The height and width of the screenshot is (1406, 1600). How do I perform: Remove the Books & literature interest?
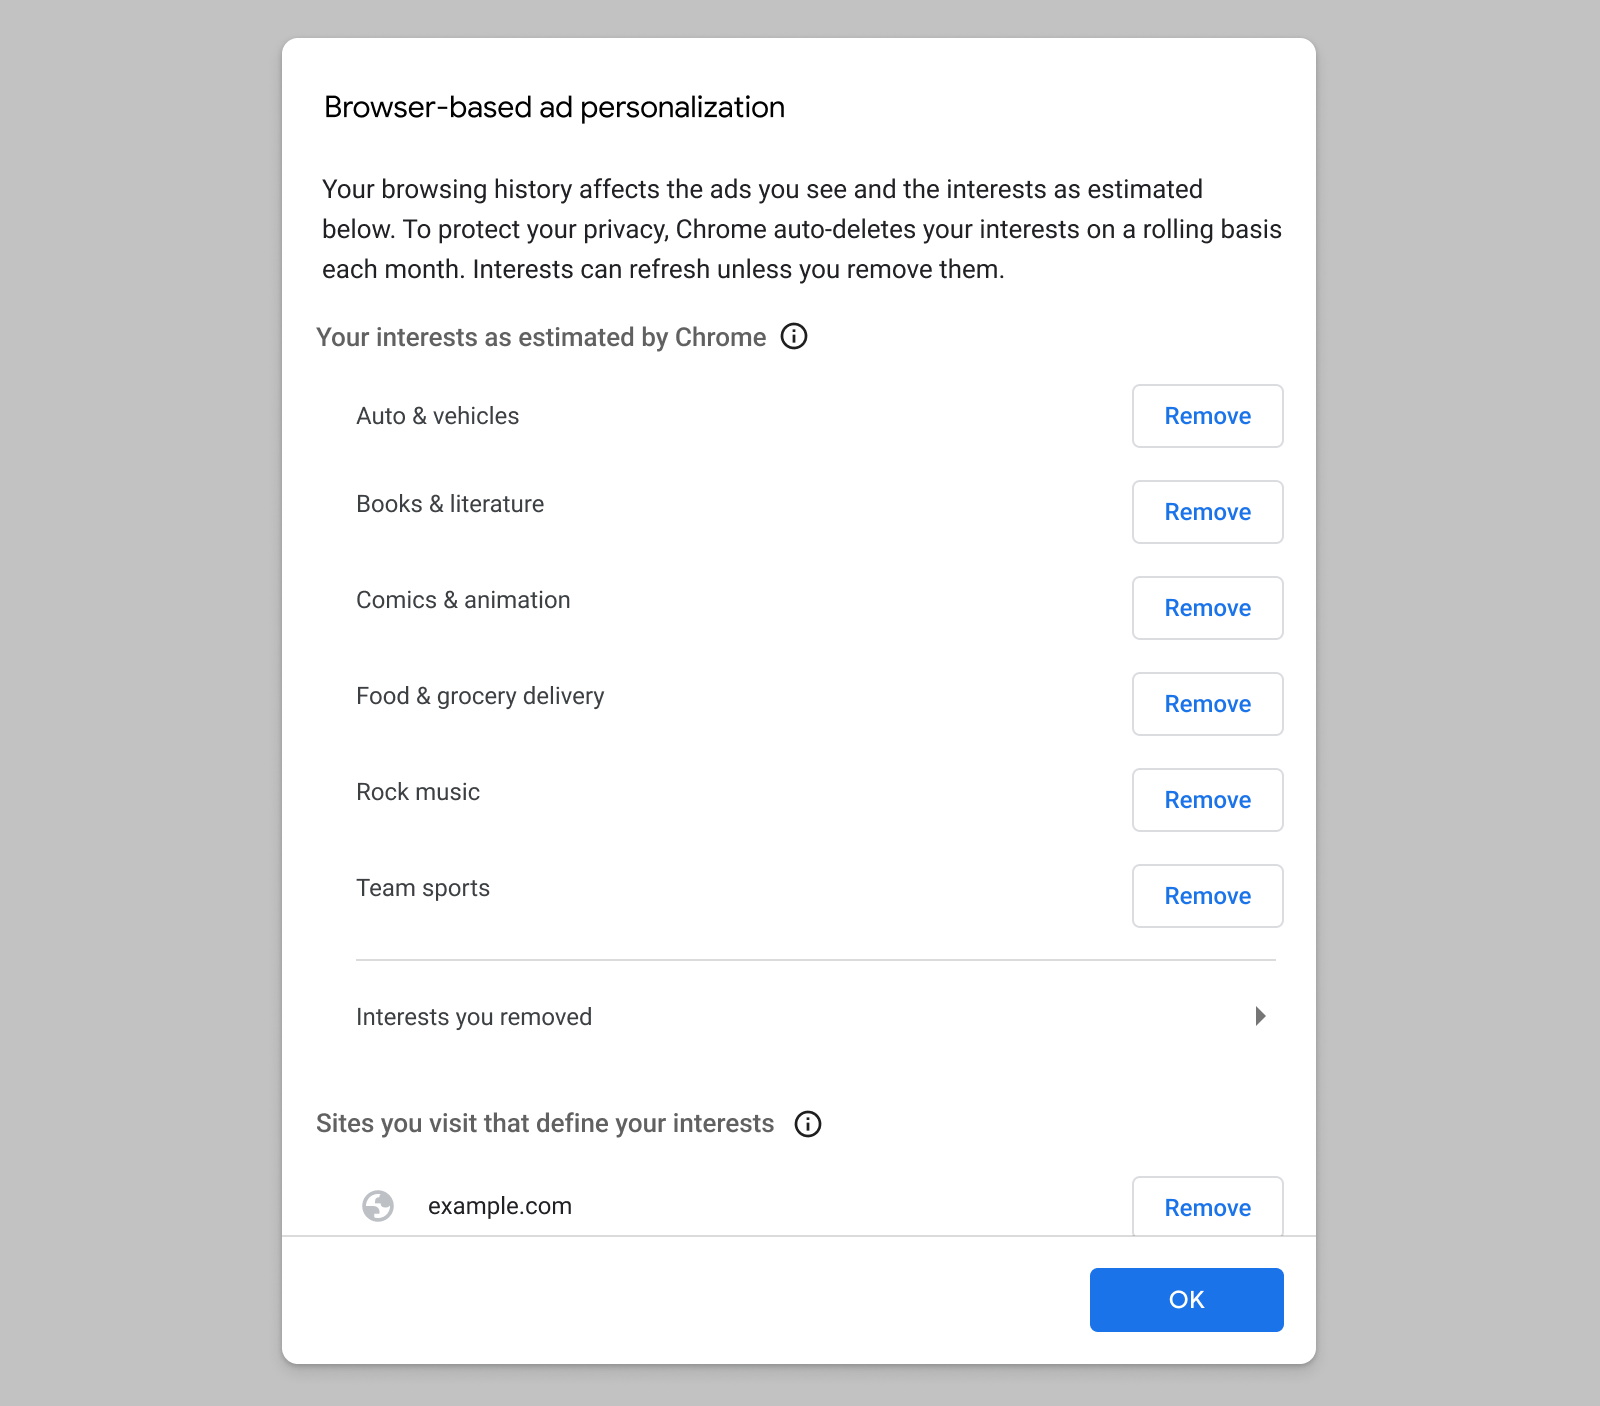point(1207,512)
